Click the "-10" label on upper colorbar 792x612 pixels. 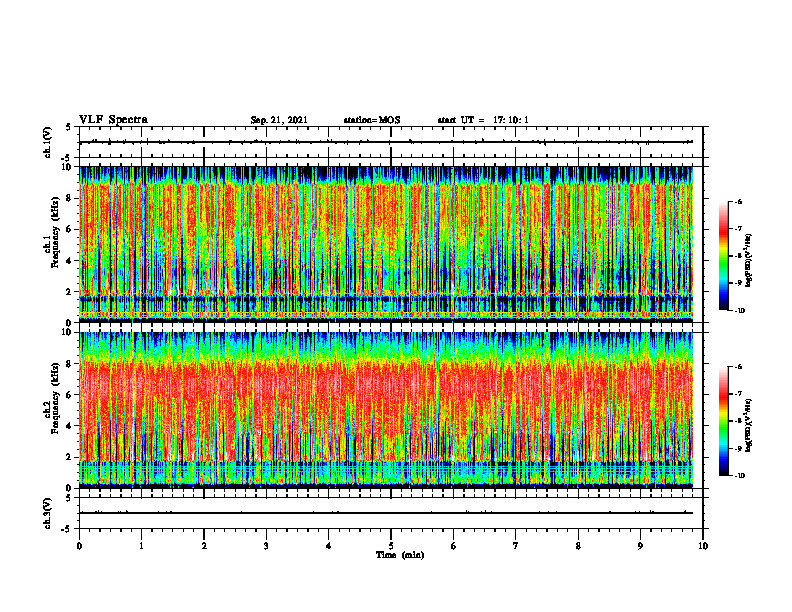(739, 311)
